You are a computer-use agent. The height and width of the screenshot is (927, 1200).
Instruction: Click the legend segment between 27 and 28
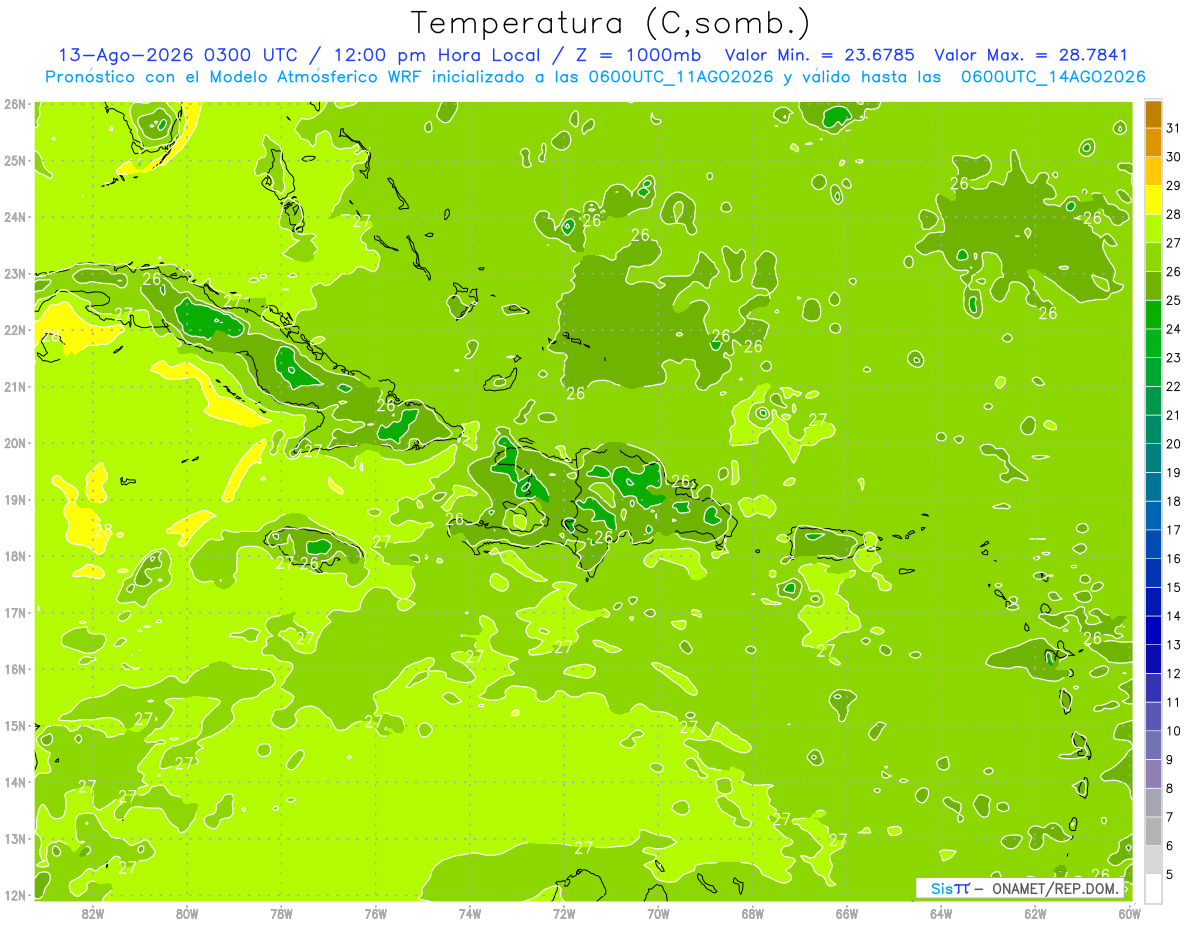coord(1153,229)
